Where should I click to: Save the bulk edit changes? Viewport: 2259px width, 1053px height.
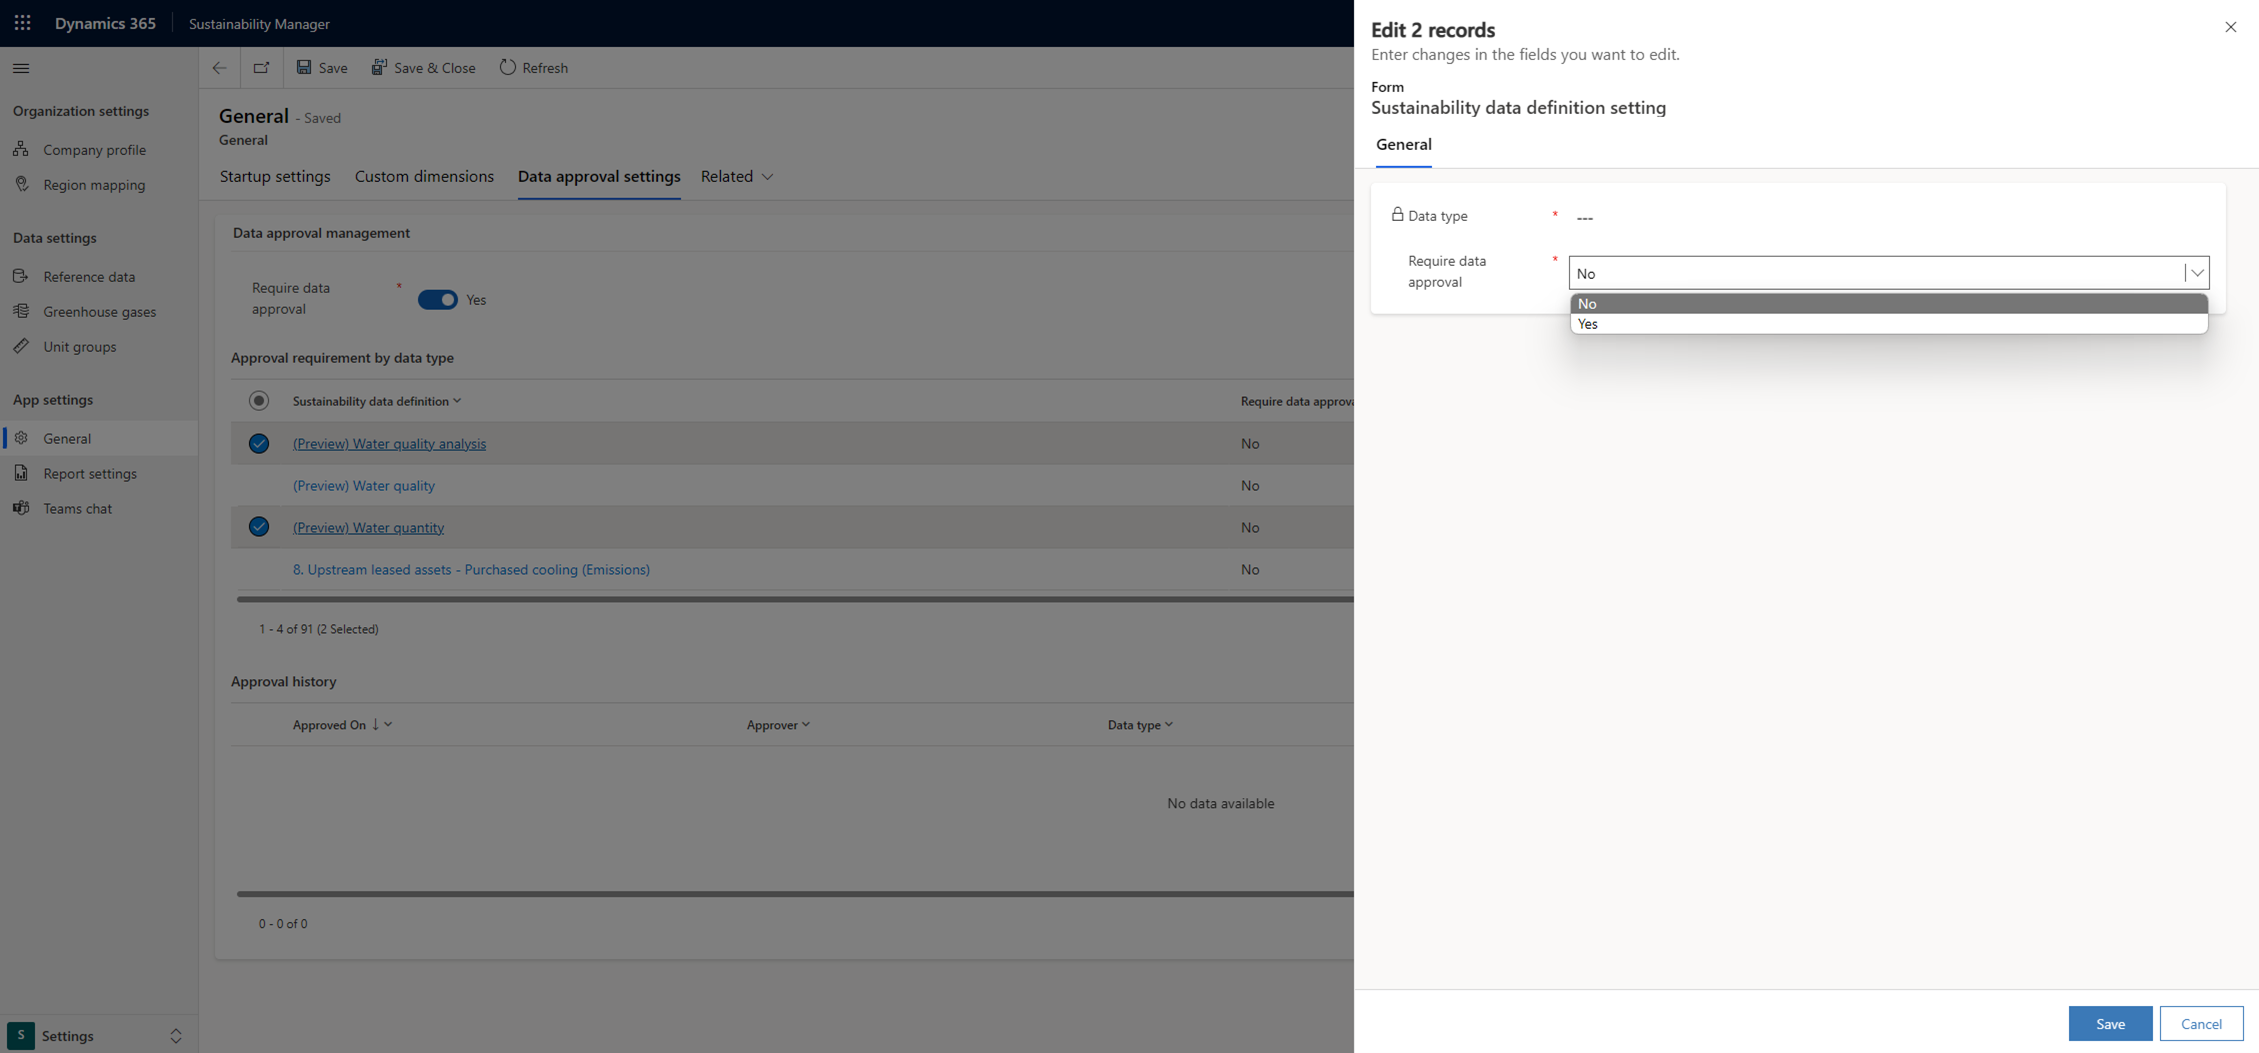2111,1023
